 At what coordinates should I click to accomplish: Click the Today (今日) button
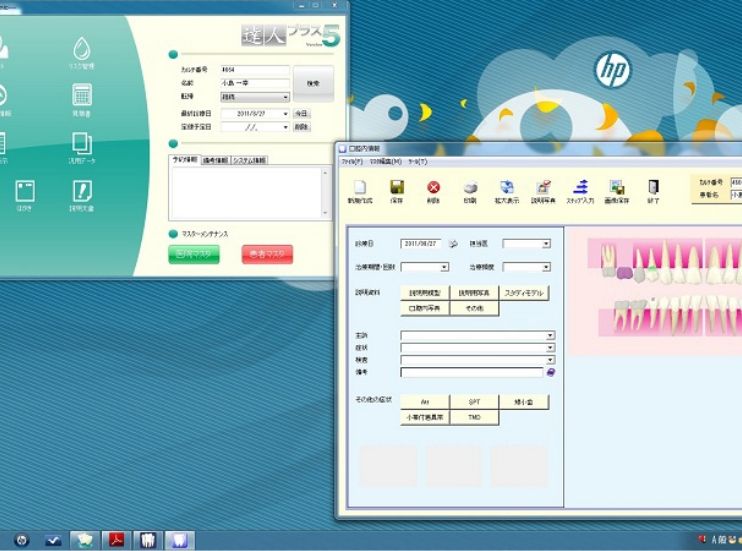[x=301, y=114]
